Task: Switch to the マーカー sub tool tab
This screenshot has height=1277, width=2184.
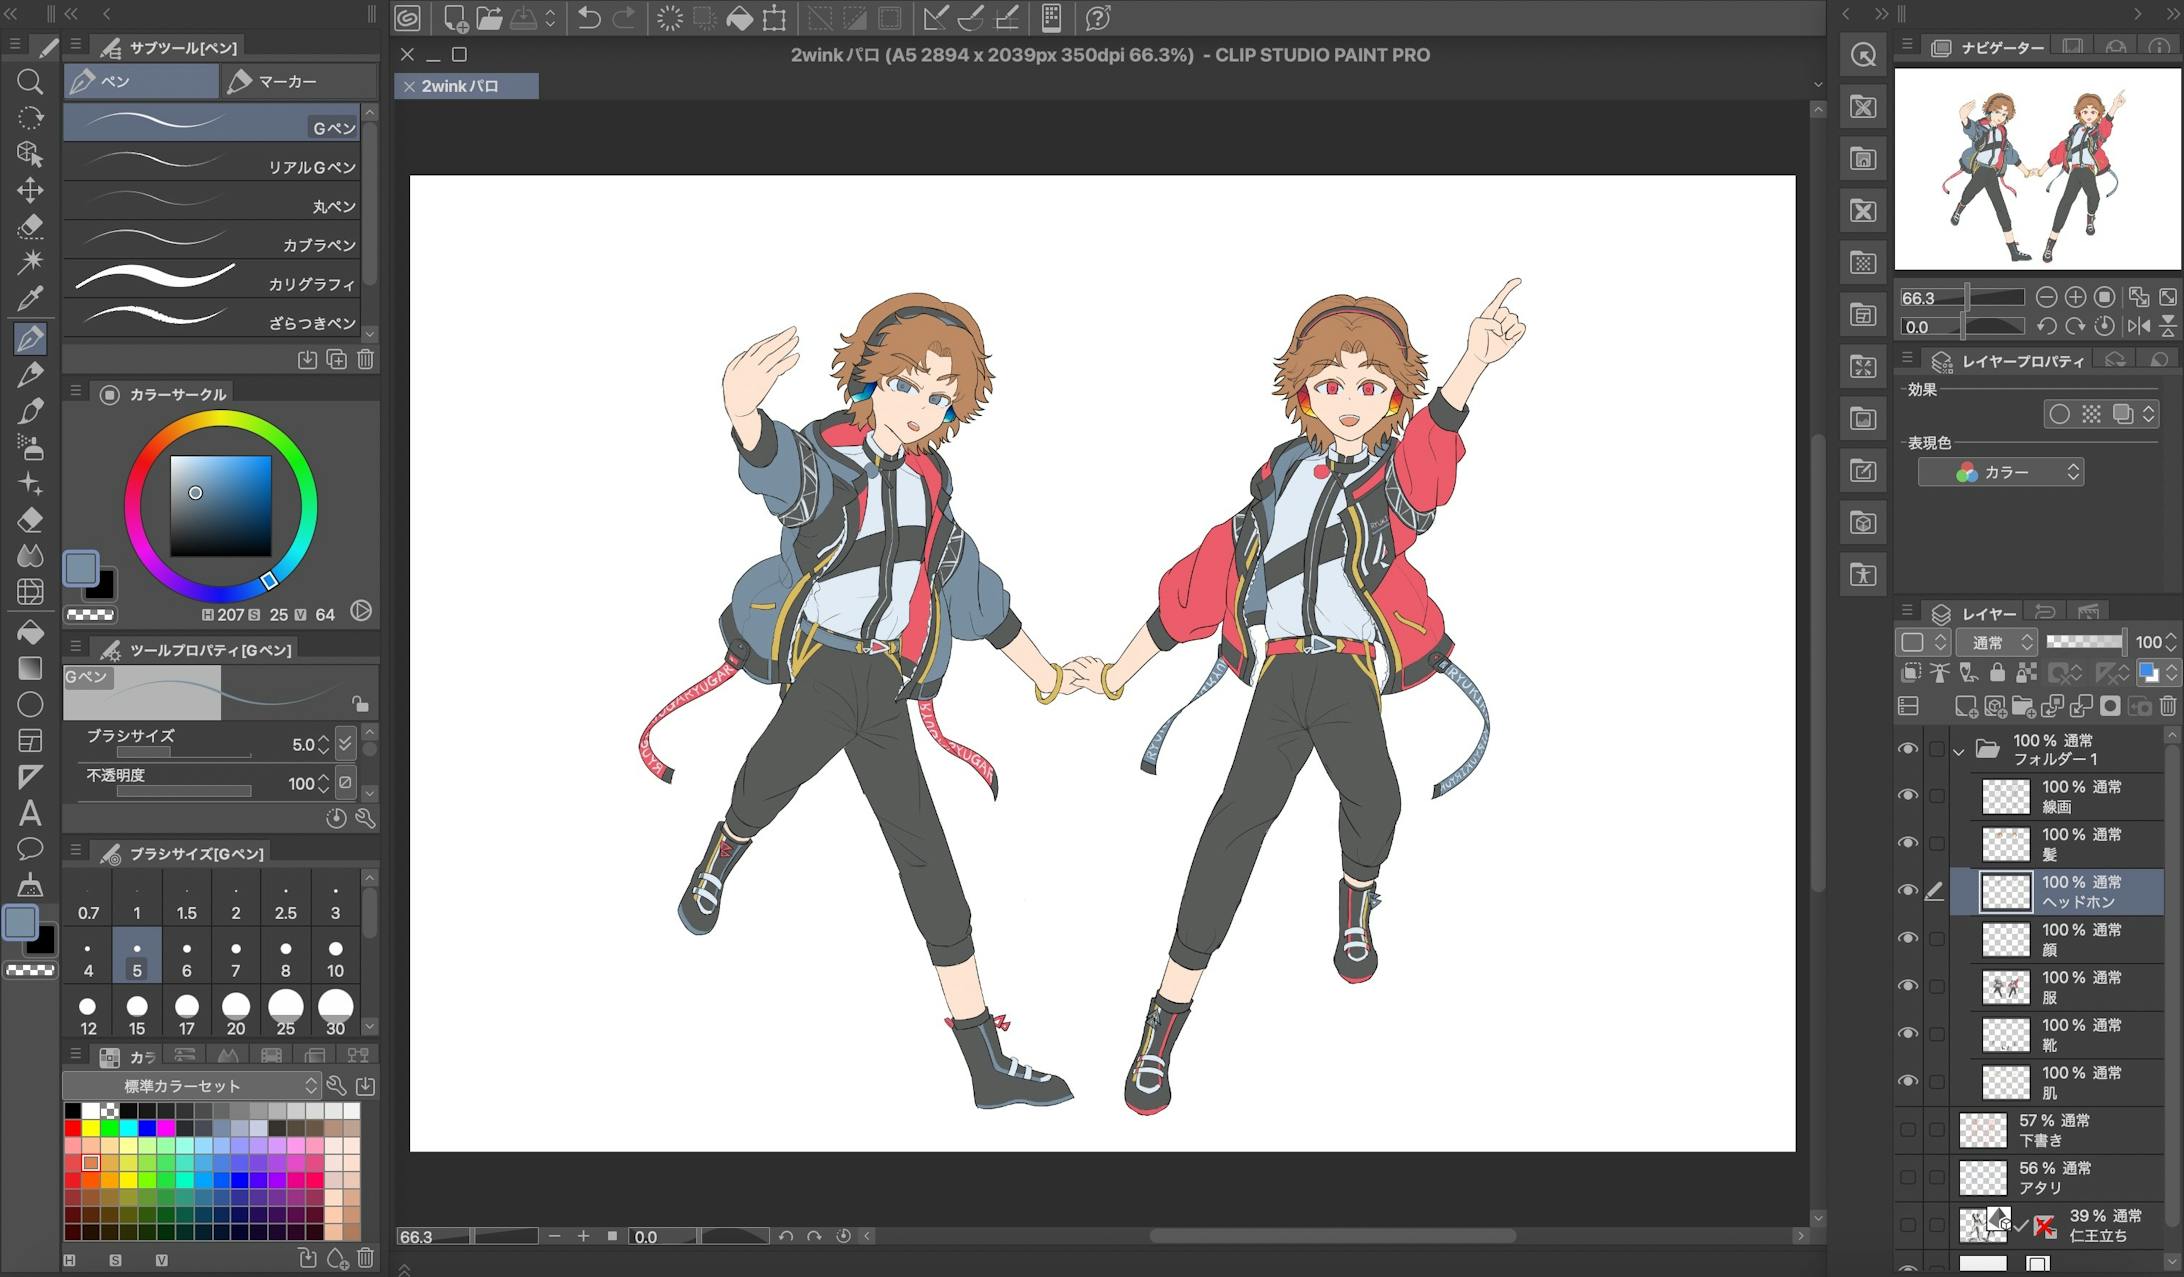Action: [x=287, y=81]
